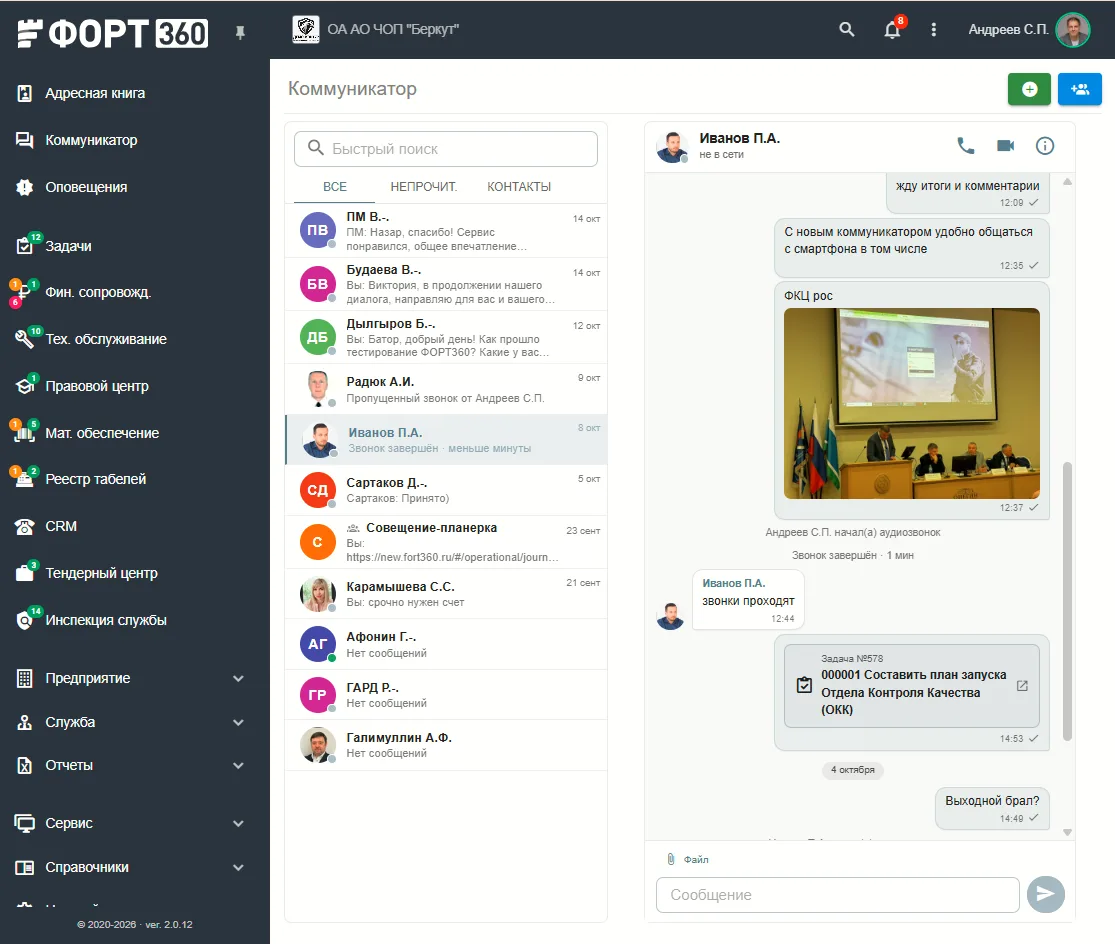Click the Андреев С.П. user name
Image resolution: width=1115 pixels, height=944 pixels.
click(x=1008, y=29)
